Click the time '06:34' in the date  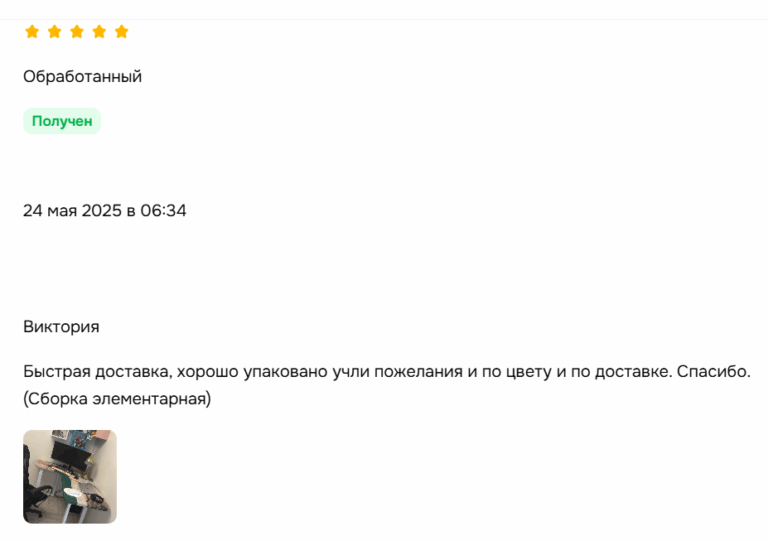[163, 211]
